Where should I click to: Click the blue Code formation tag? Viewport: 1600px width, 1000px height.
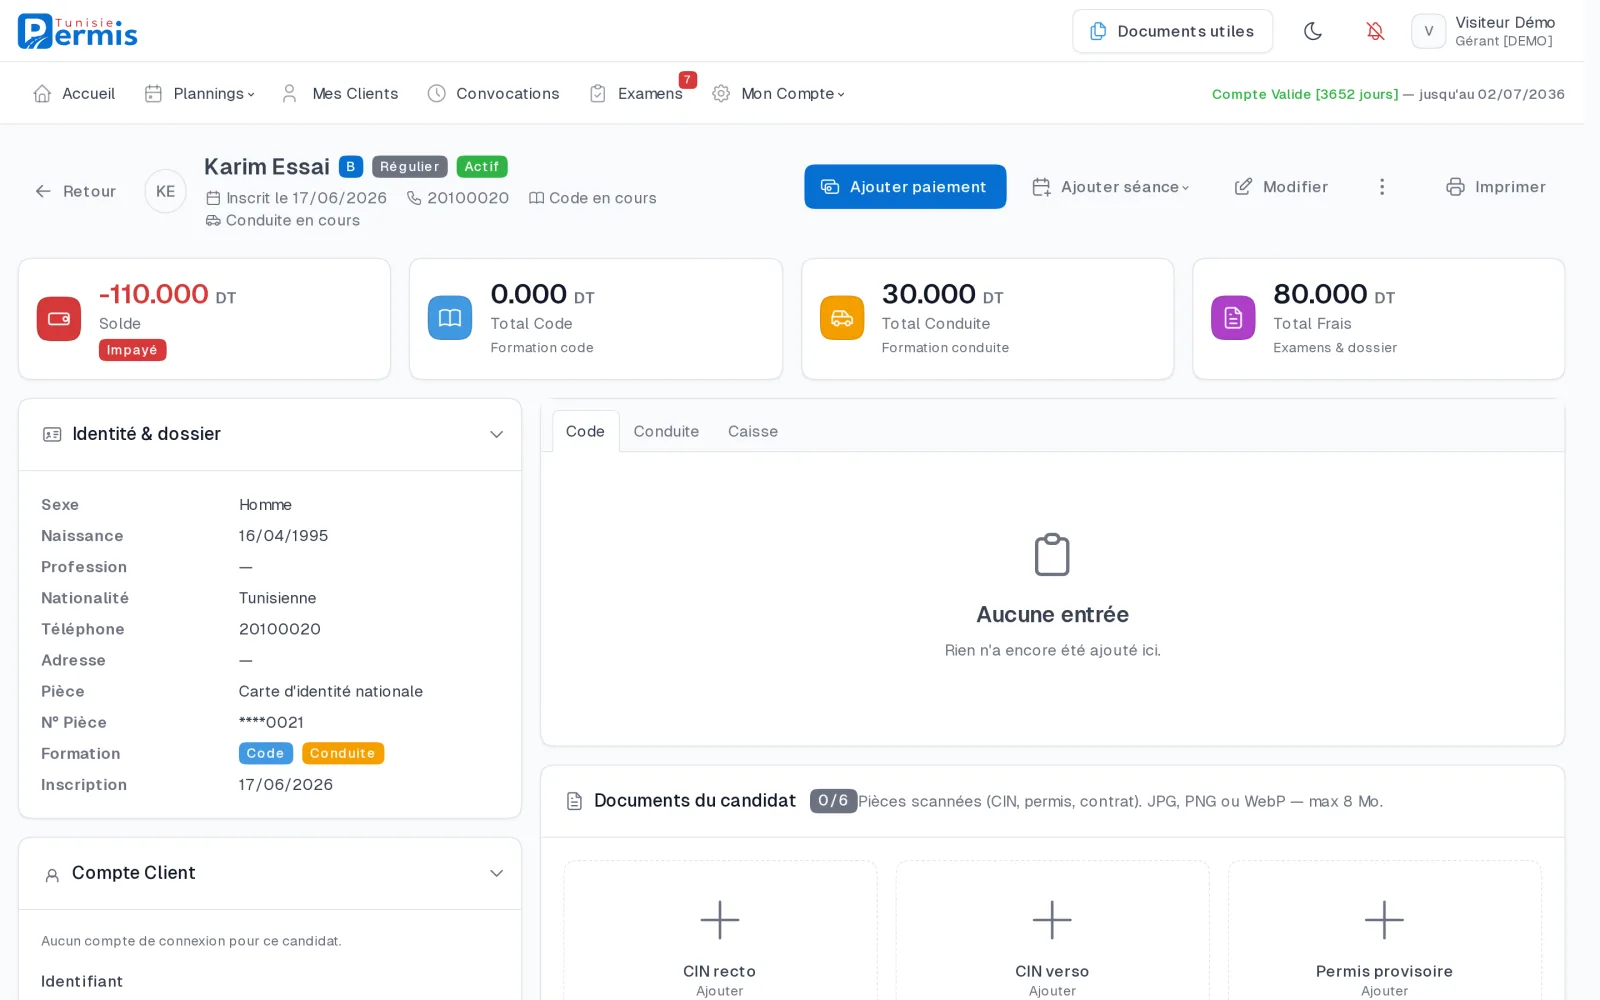[265, 753]
